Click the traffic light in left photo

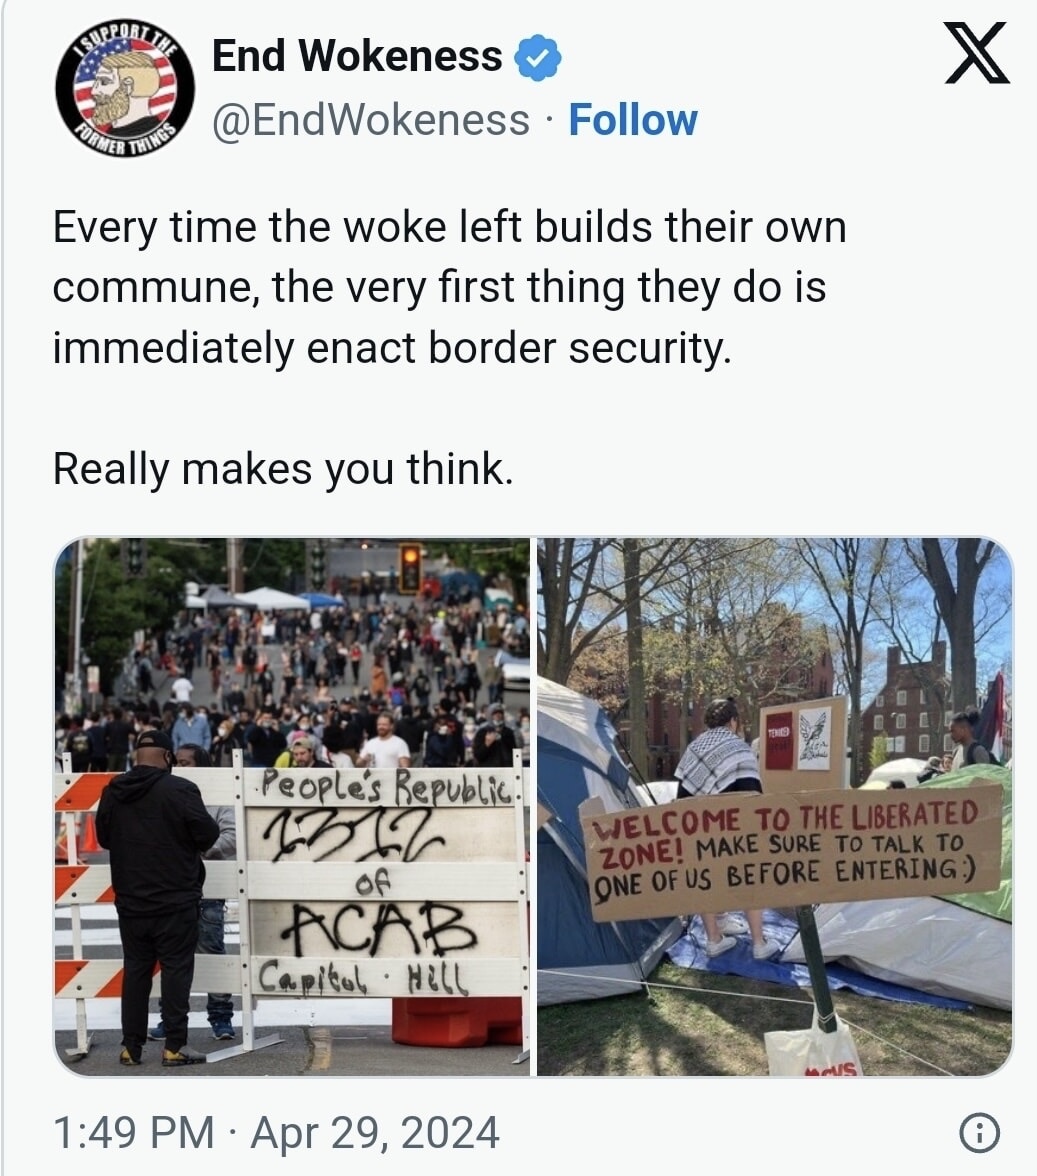409,567
